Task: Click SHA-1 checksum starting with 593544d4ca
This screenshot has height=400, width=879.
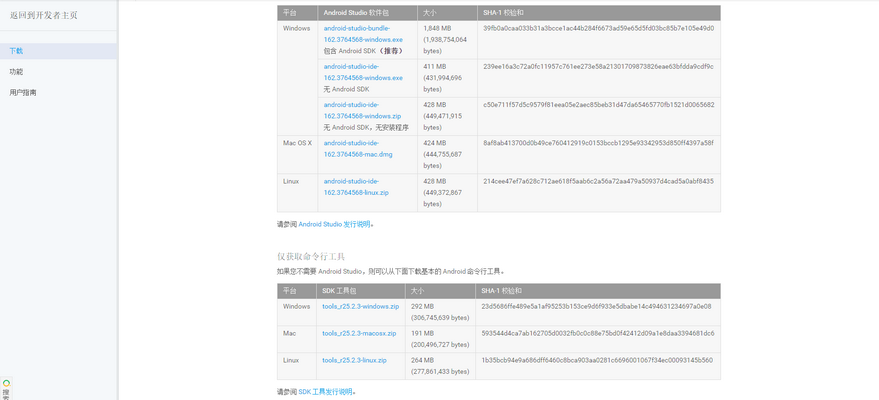Action: (598, 333)
